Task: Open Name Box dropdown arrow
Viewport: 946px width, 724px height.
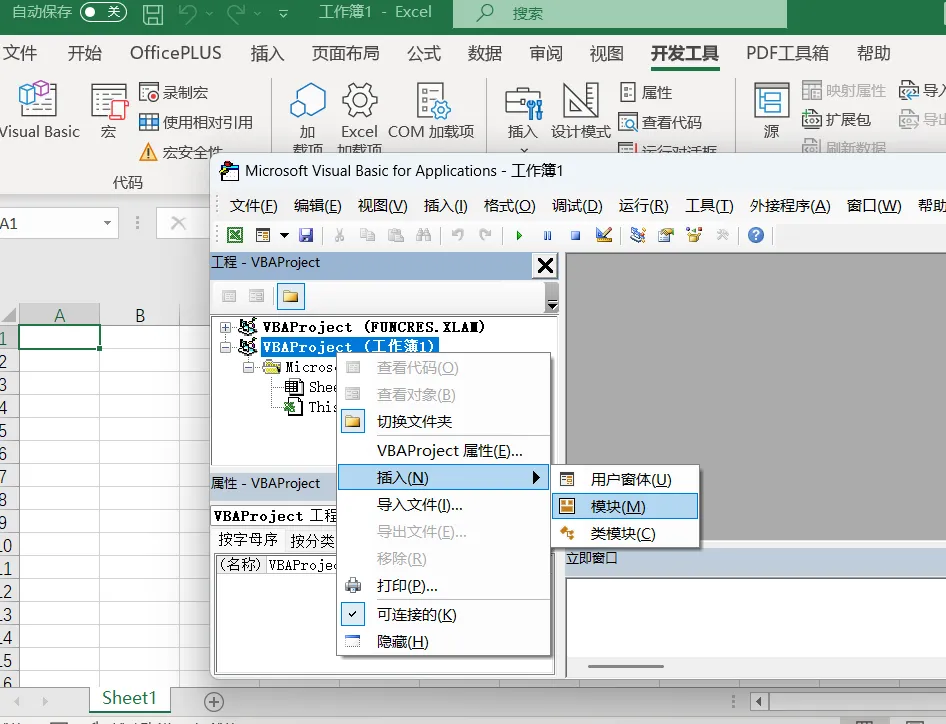Action: [x=107, y=223]
